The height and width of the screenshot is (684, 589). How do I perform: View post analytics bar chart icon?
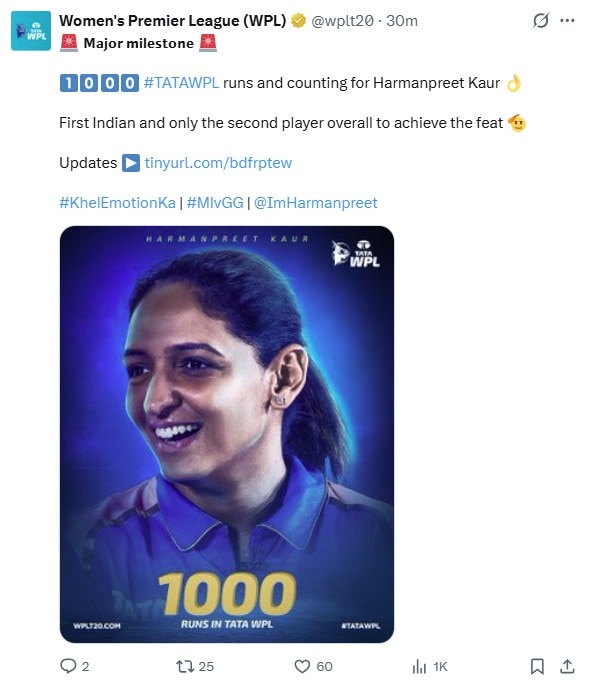(419, 666)
